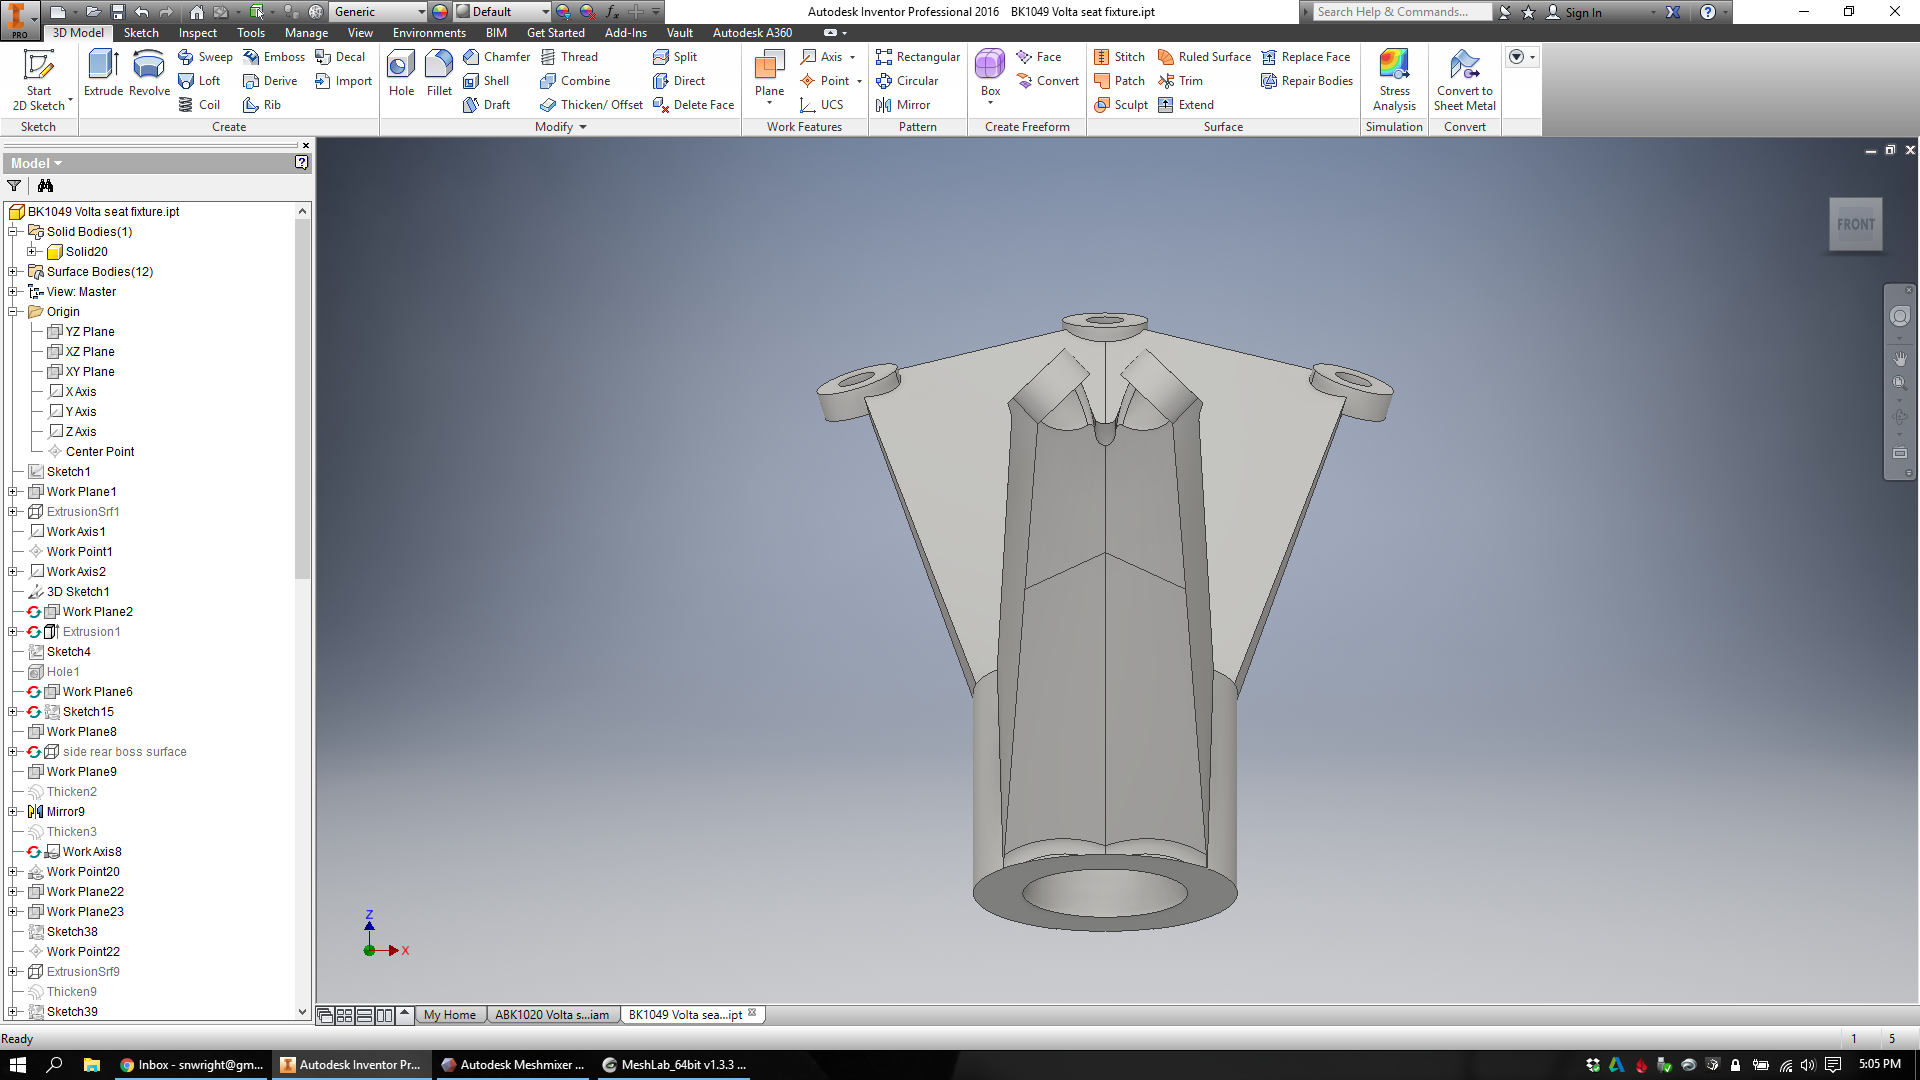Switch to ABK1020 Volta document tab
Viewport: 1920px width, 1080px height.
[x=552, y=1014]
